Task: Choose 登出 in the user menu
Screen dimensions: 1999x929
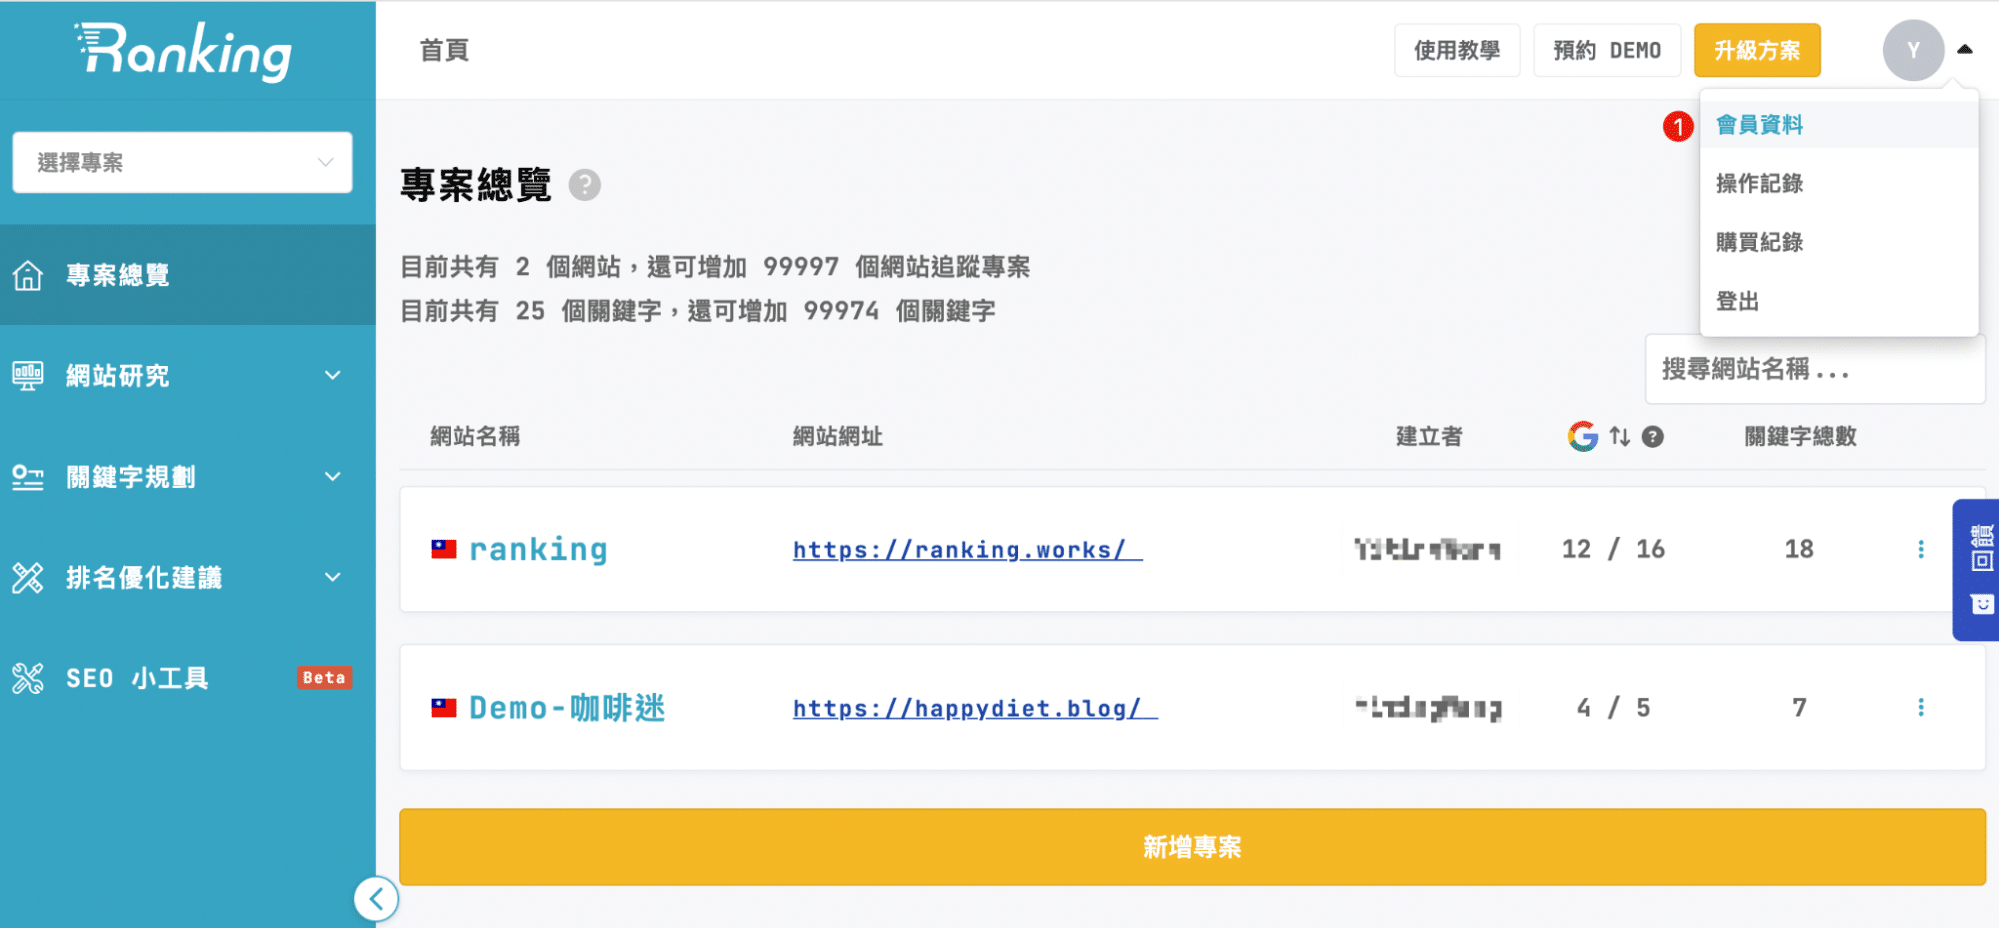Action: 1737,301
